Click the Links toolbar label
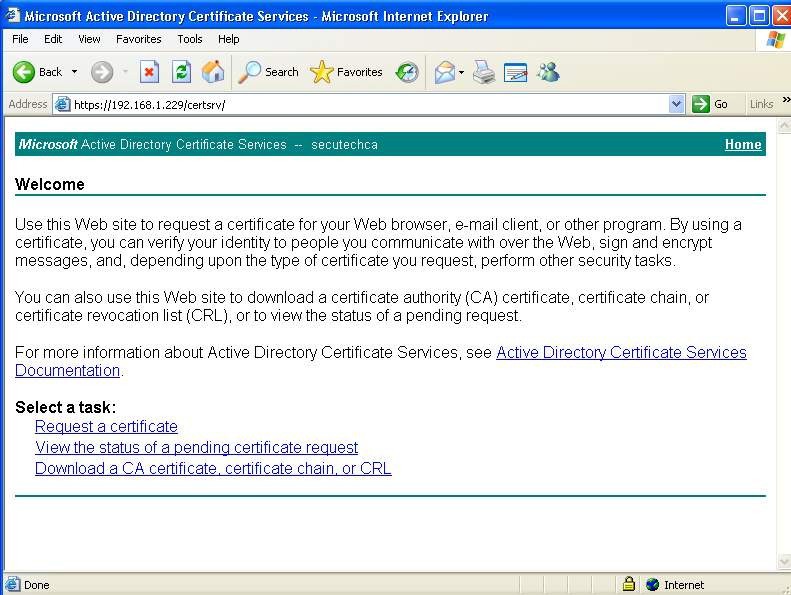The height and width of the screenshot is (595, 791). 761,104
